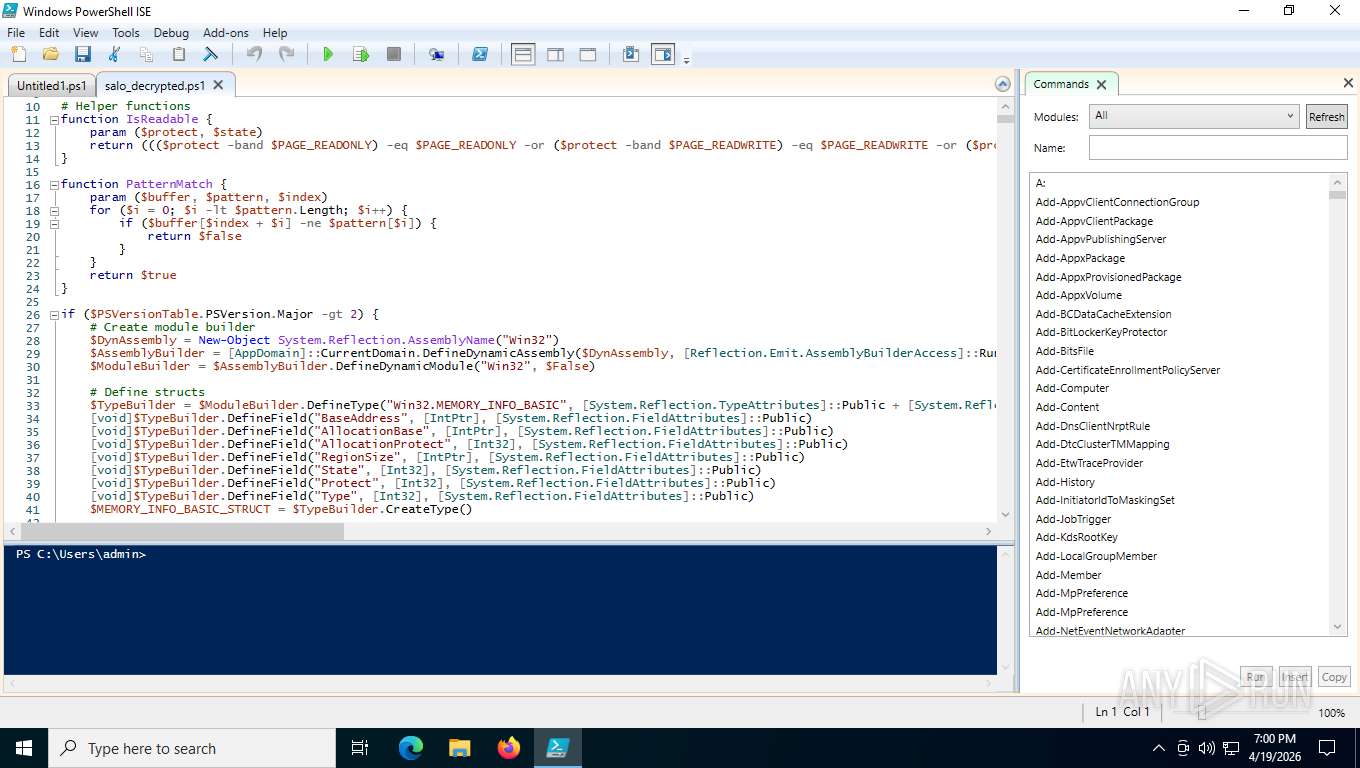Open the Help menu
Viewport: 1360px width, 768px height.
[x=275, y=33]
